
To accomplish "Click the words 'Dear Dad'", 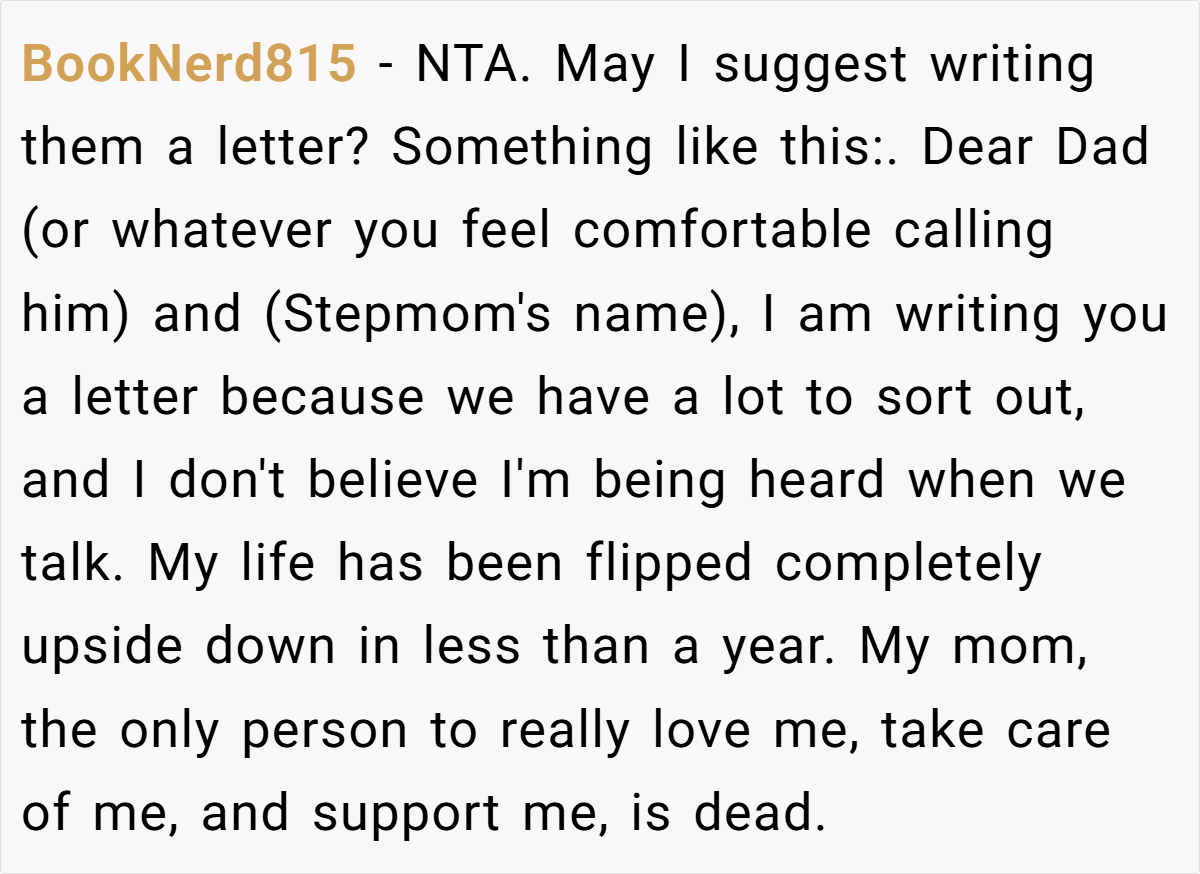I will (x=1035, y=148).
